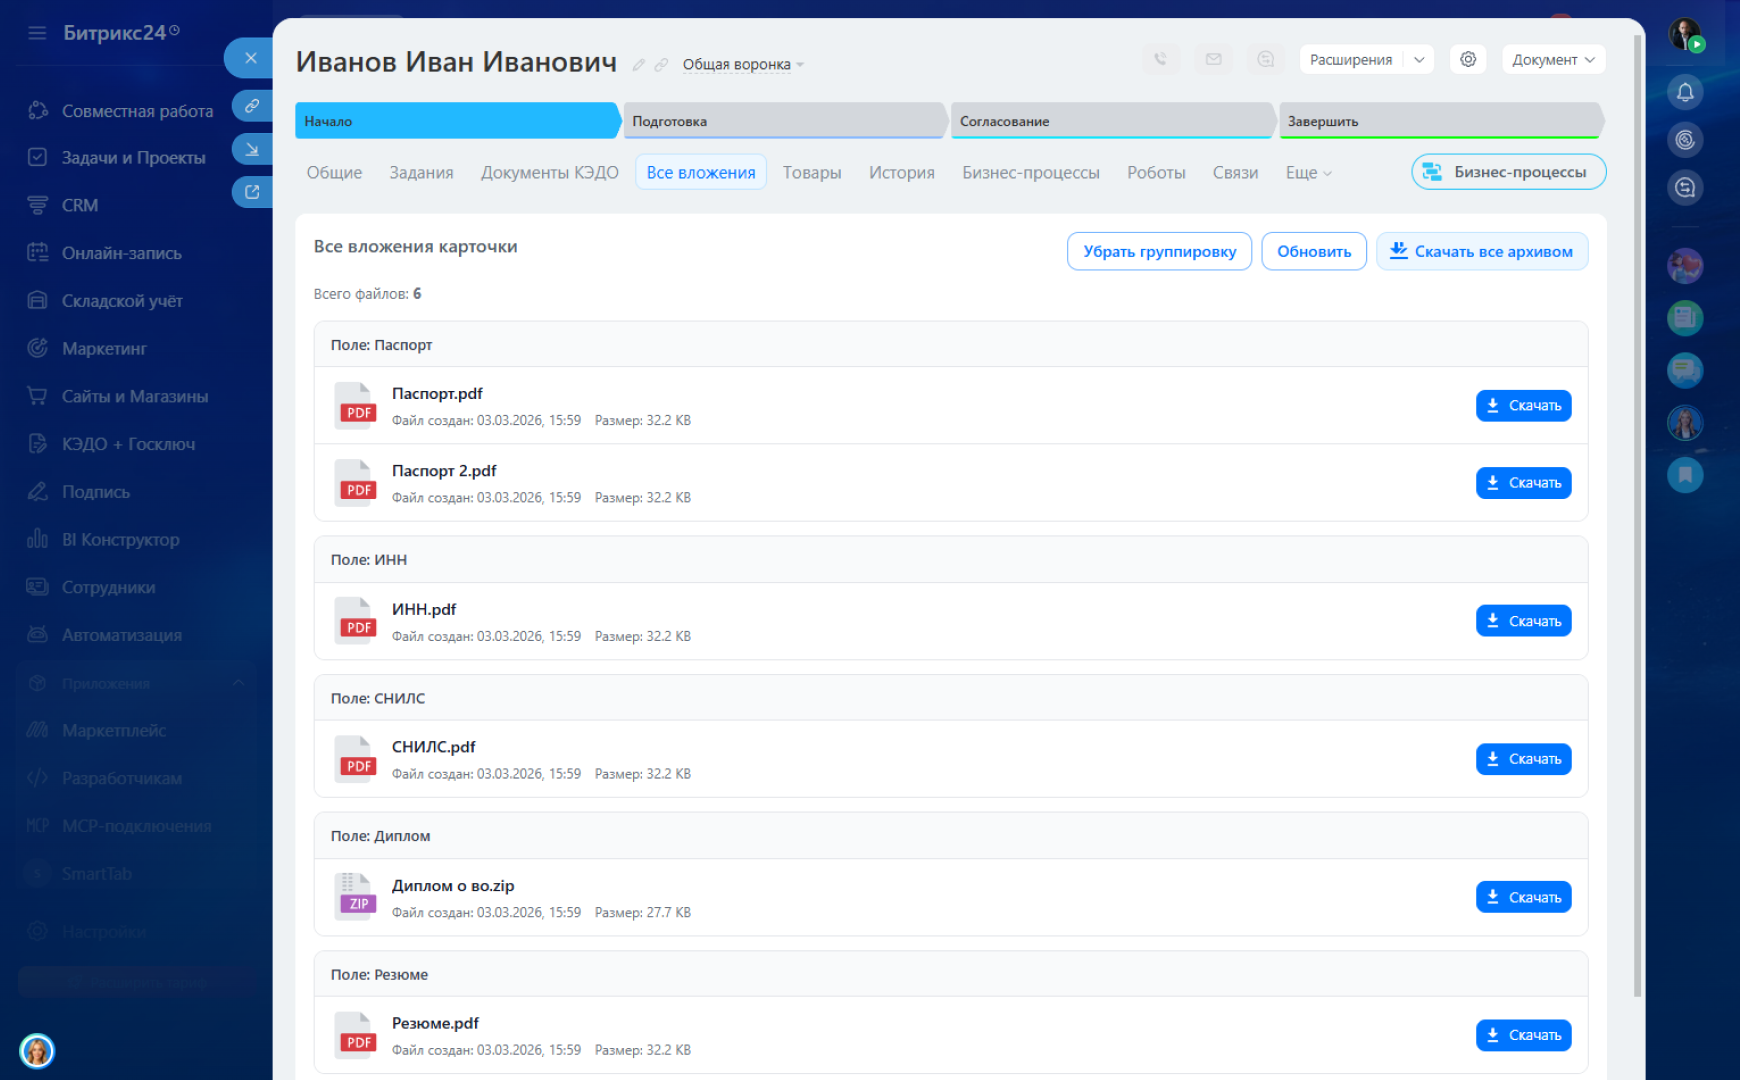Image resolution: width=1740 pixels, height=1080 pixels.
Task: Click the Паспорт.pdf file icon
Action: 355,405
